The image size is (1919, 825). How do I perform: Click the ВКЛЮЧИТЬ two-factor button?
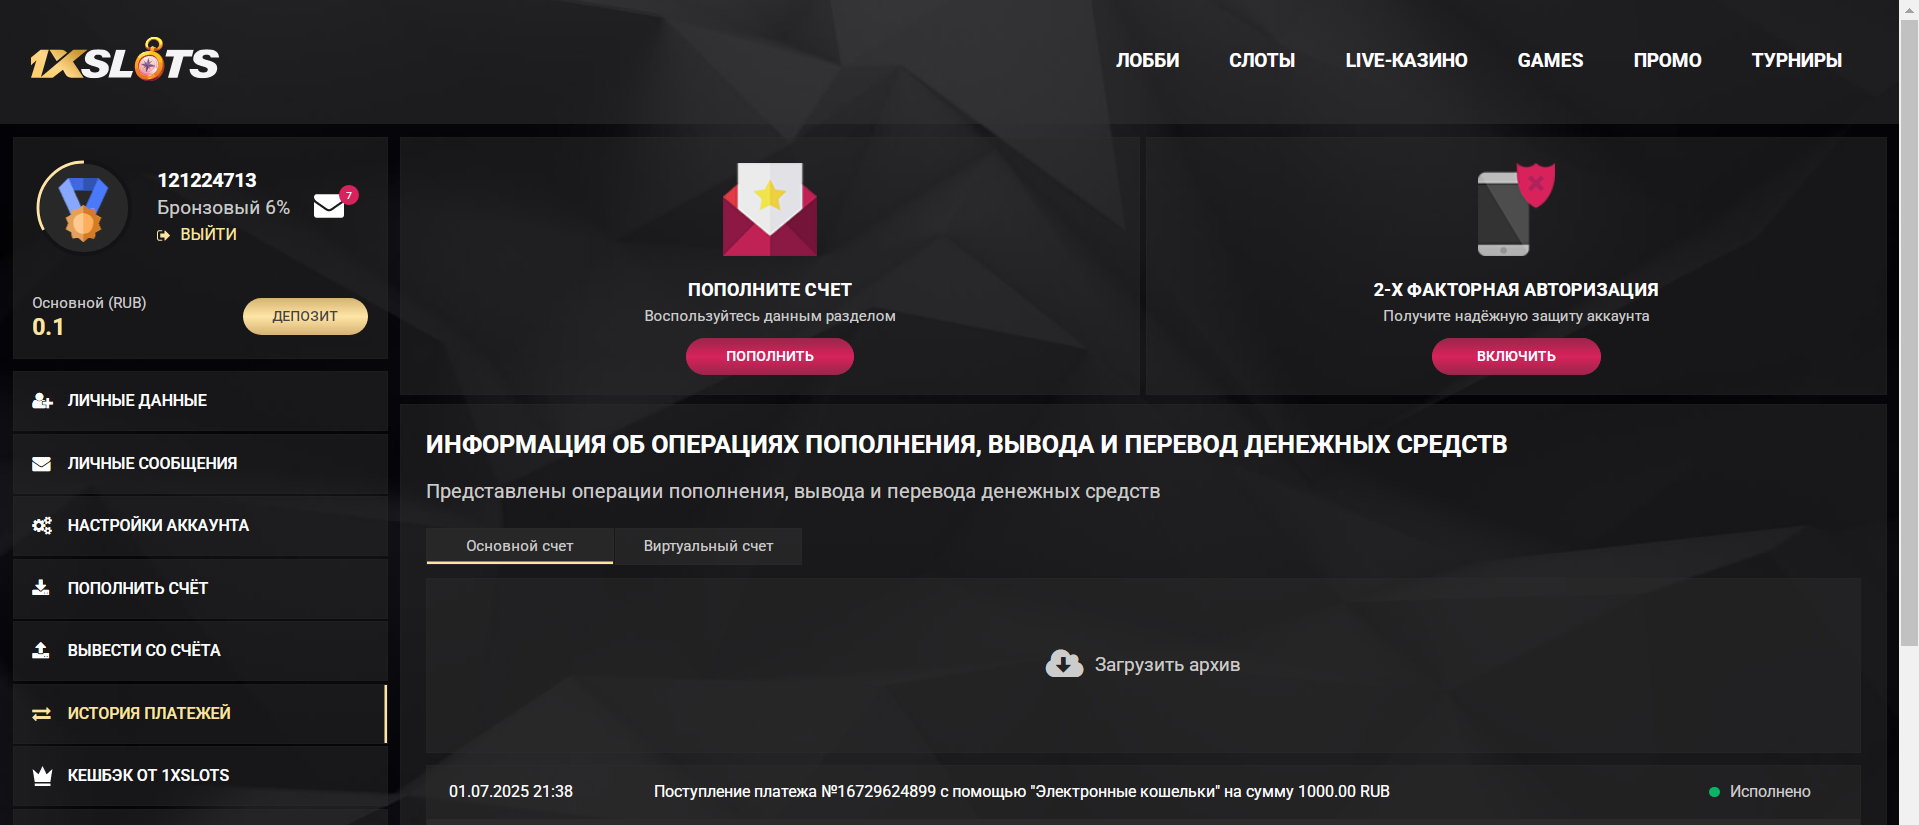pyautogui.click(x=1516, y=356)
